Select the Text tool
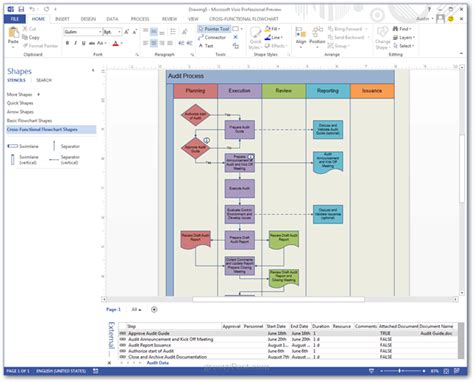Screen dimensions: 474x382 206,46
